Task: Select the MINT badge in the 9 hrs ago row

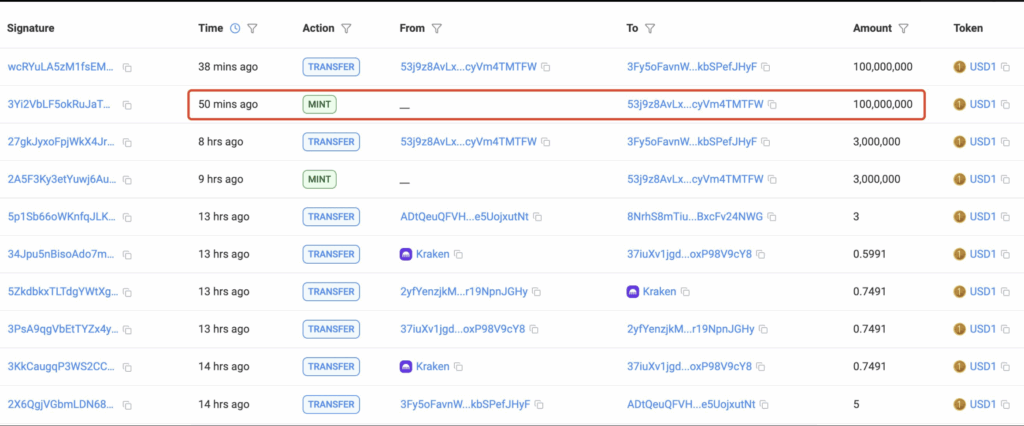Action: point(319,179)
